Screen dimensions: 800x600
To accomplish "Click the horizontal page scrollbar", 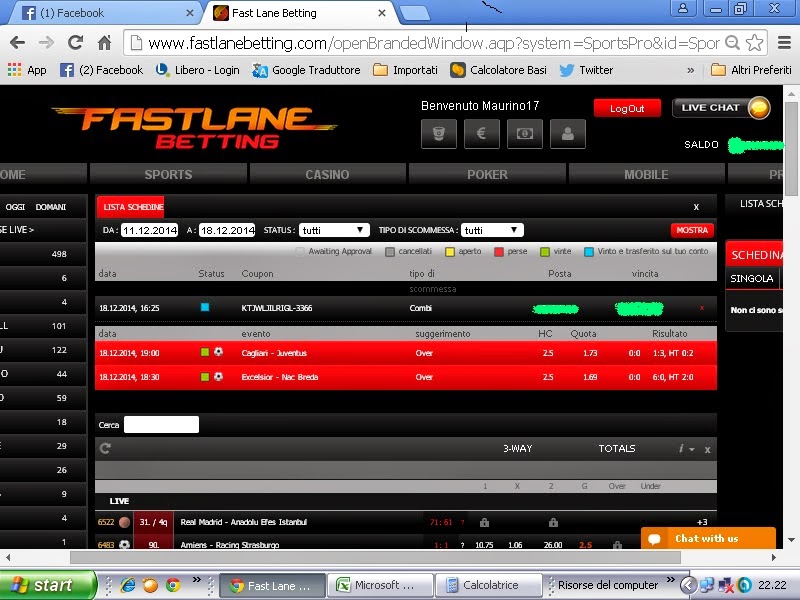I will tap(375, 557).
